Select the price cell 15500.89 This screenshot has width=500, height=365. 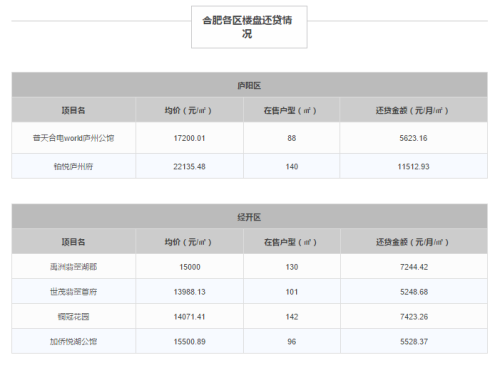coord(189,341)
